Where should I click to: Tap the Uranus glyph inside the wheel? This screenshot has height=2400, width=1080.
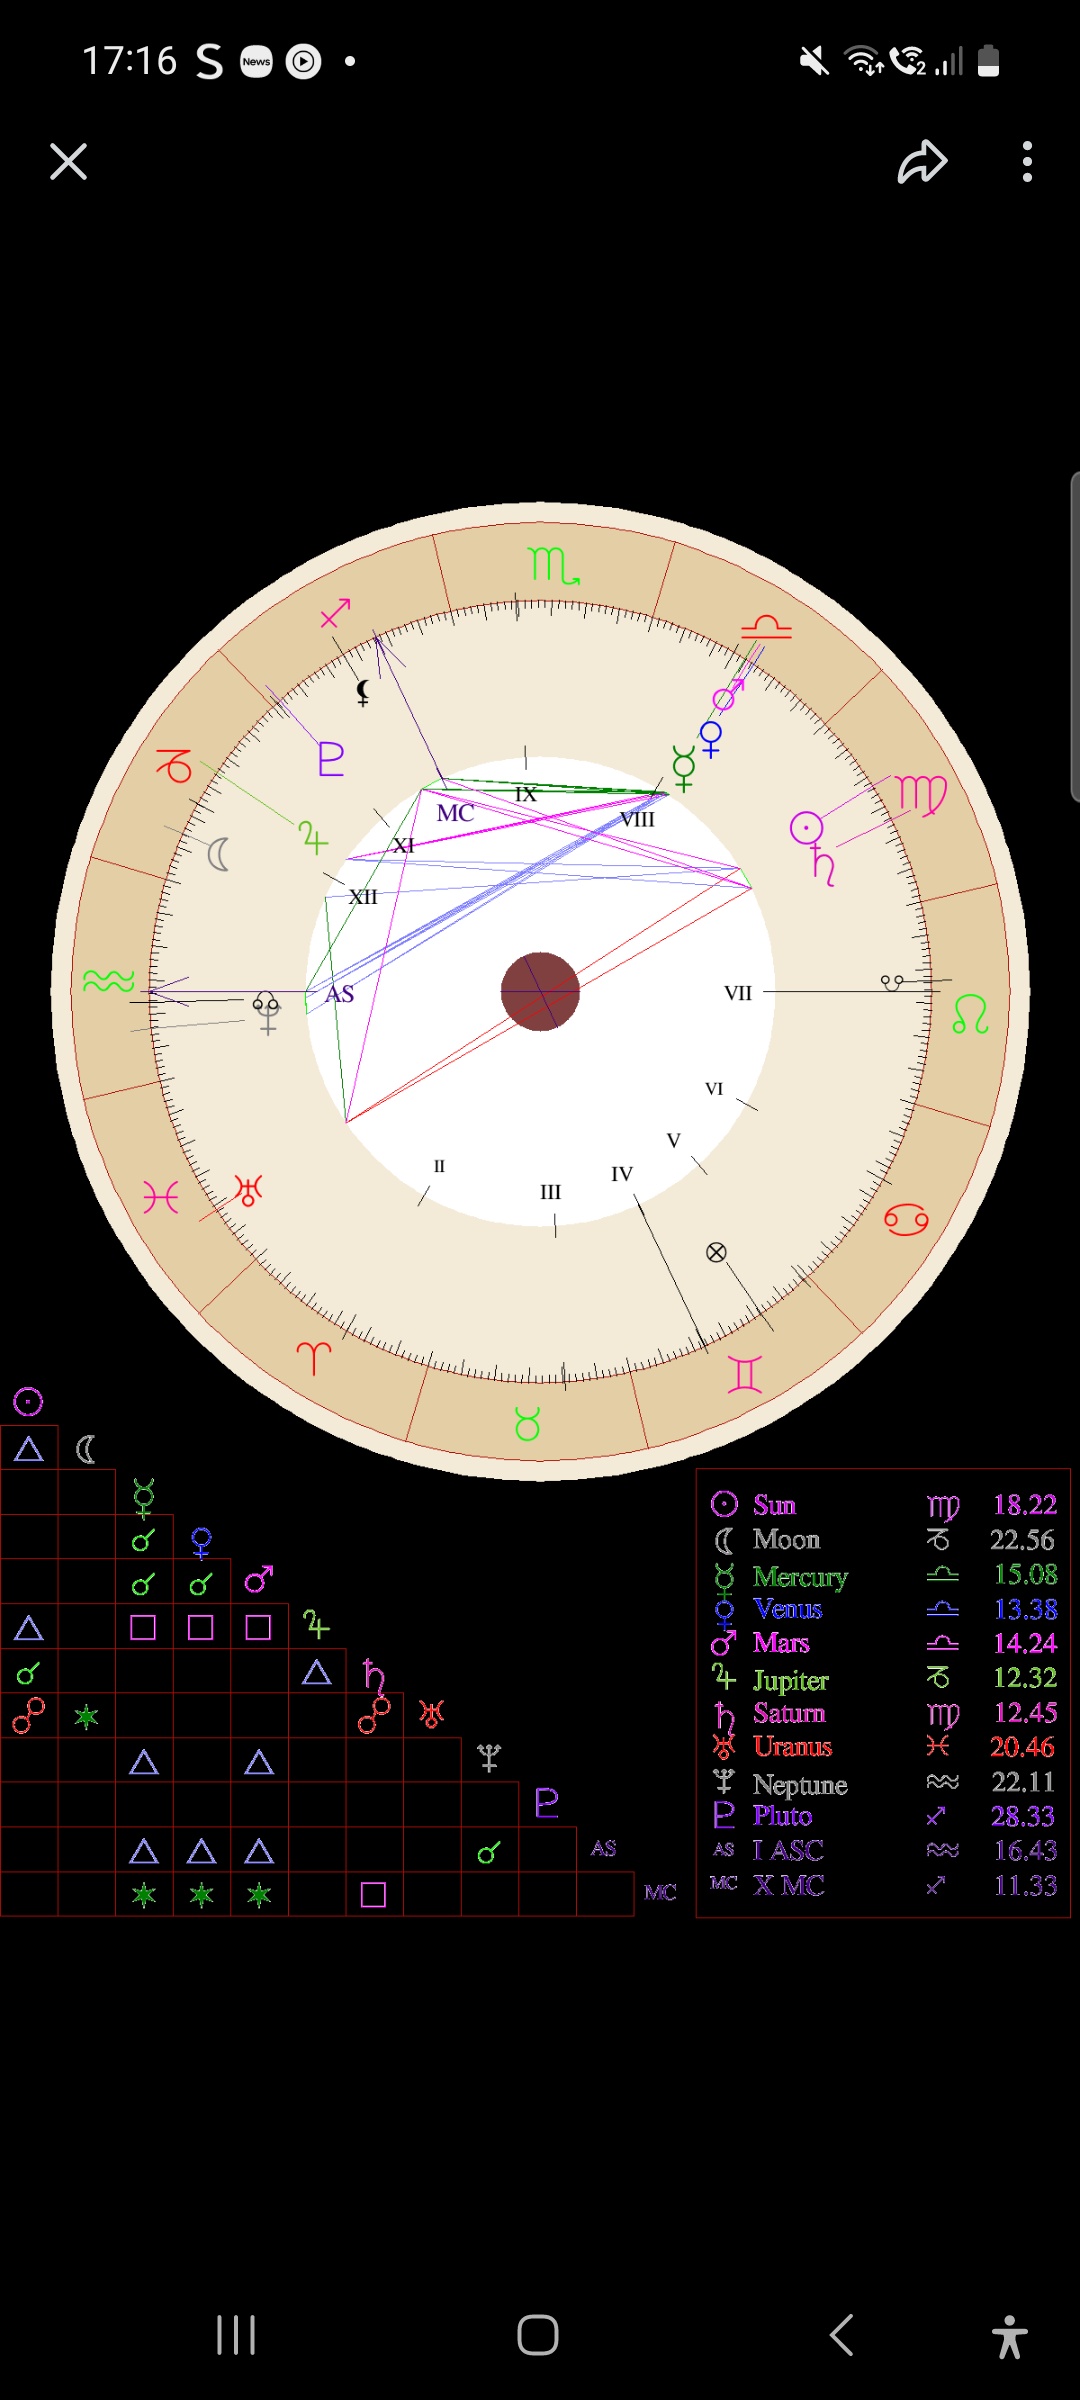(x=248, y=1190)
